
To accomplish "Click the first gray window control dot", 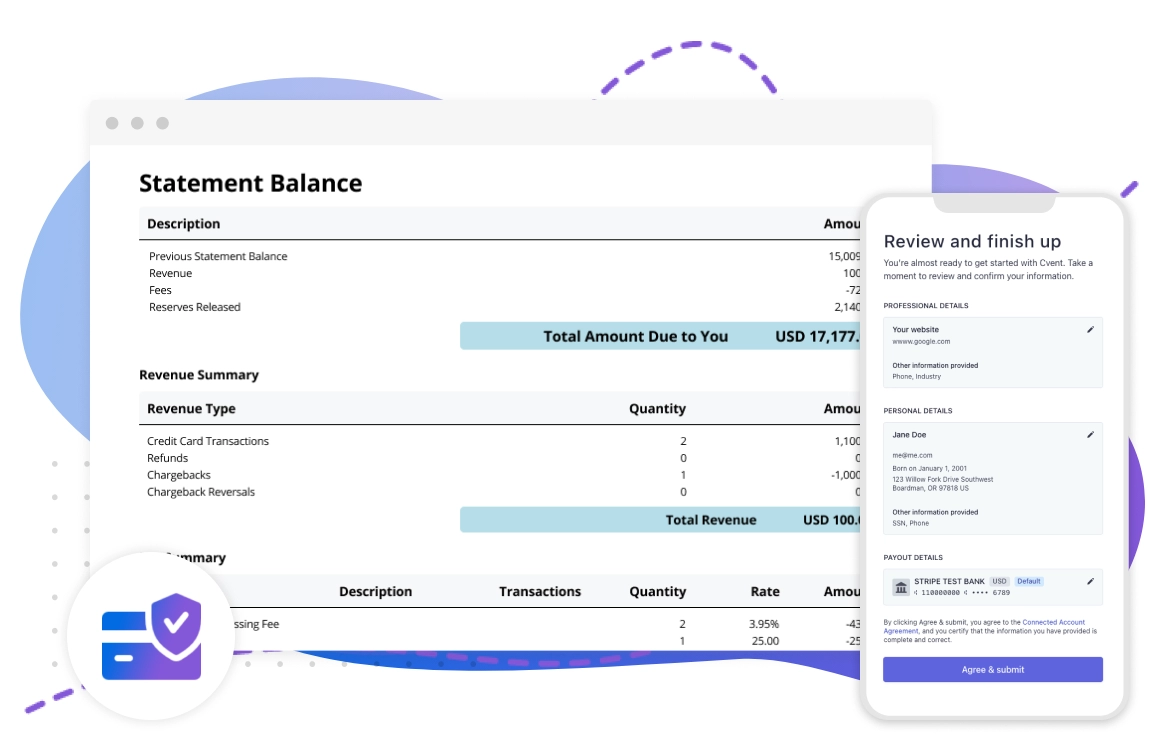I will (112, 123).
